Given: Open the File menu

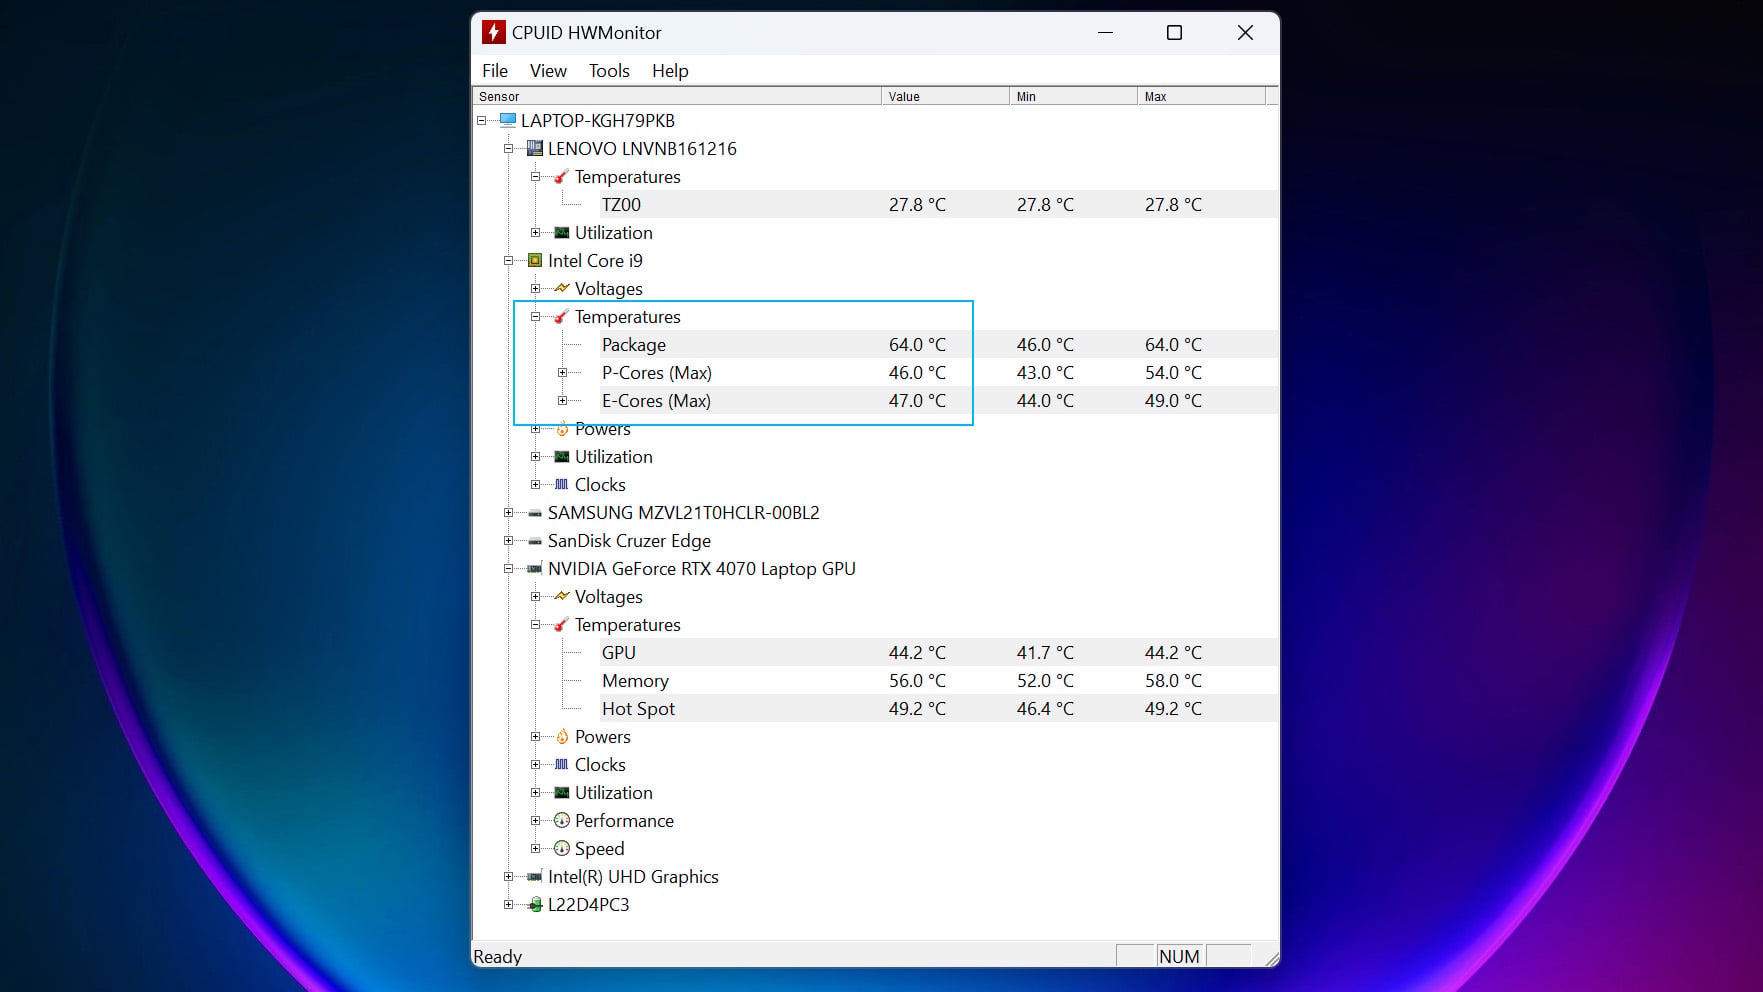Looking at the screenshot, I should (x=495, y=70).
